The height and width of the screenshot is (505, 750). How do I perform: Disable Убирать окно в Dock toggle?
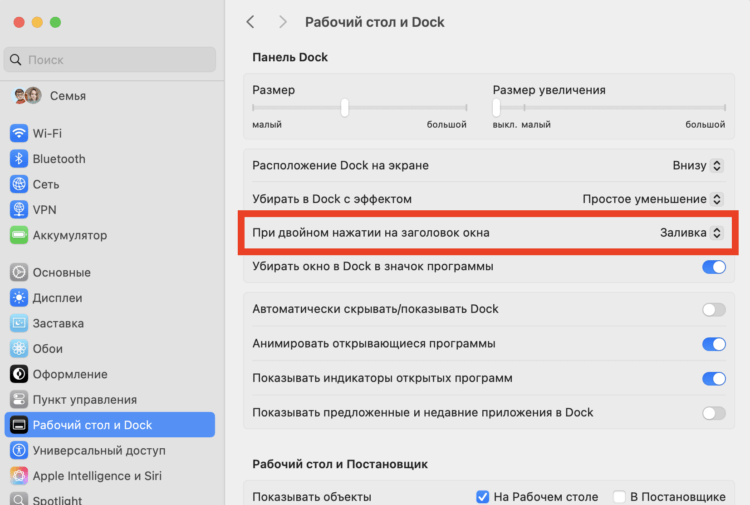pyautogui.click(x=714, y=267)
